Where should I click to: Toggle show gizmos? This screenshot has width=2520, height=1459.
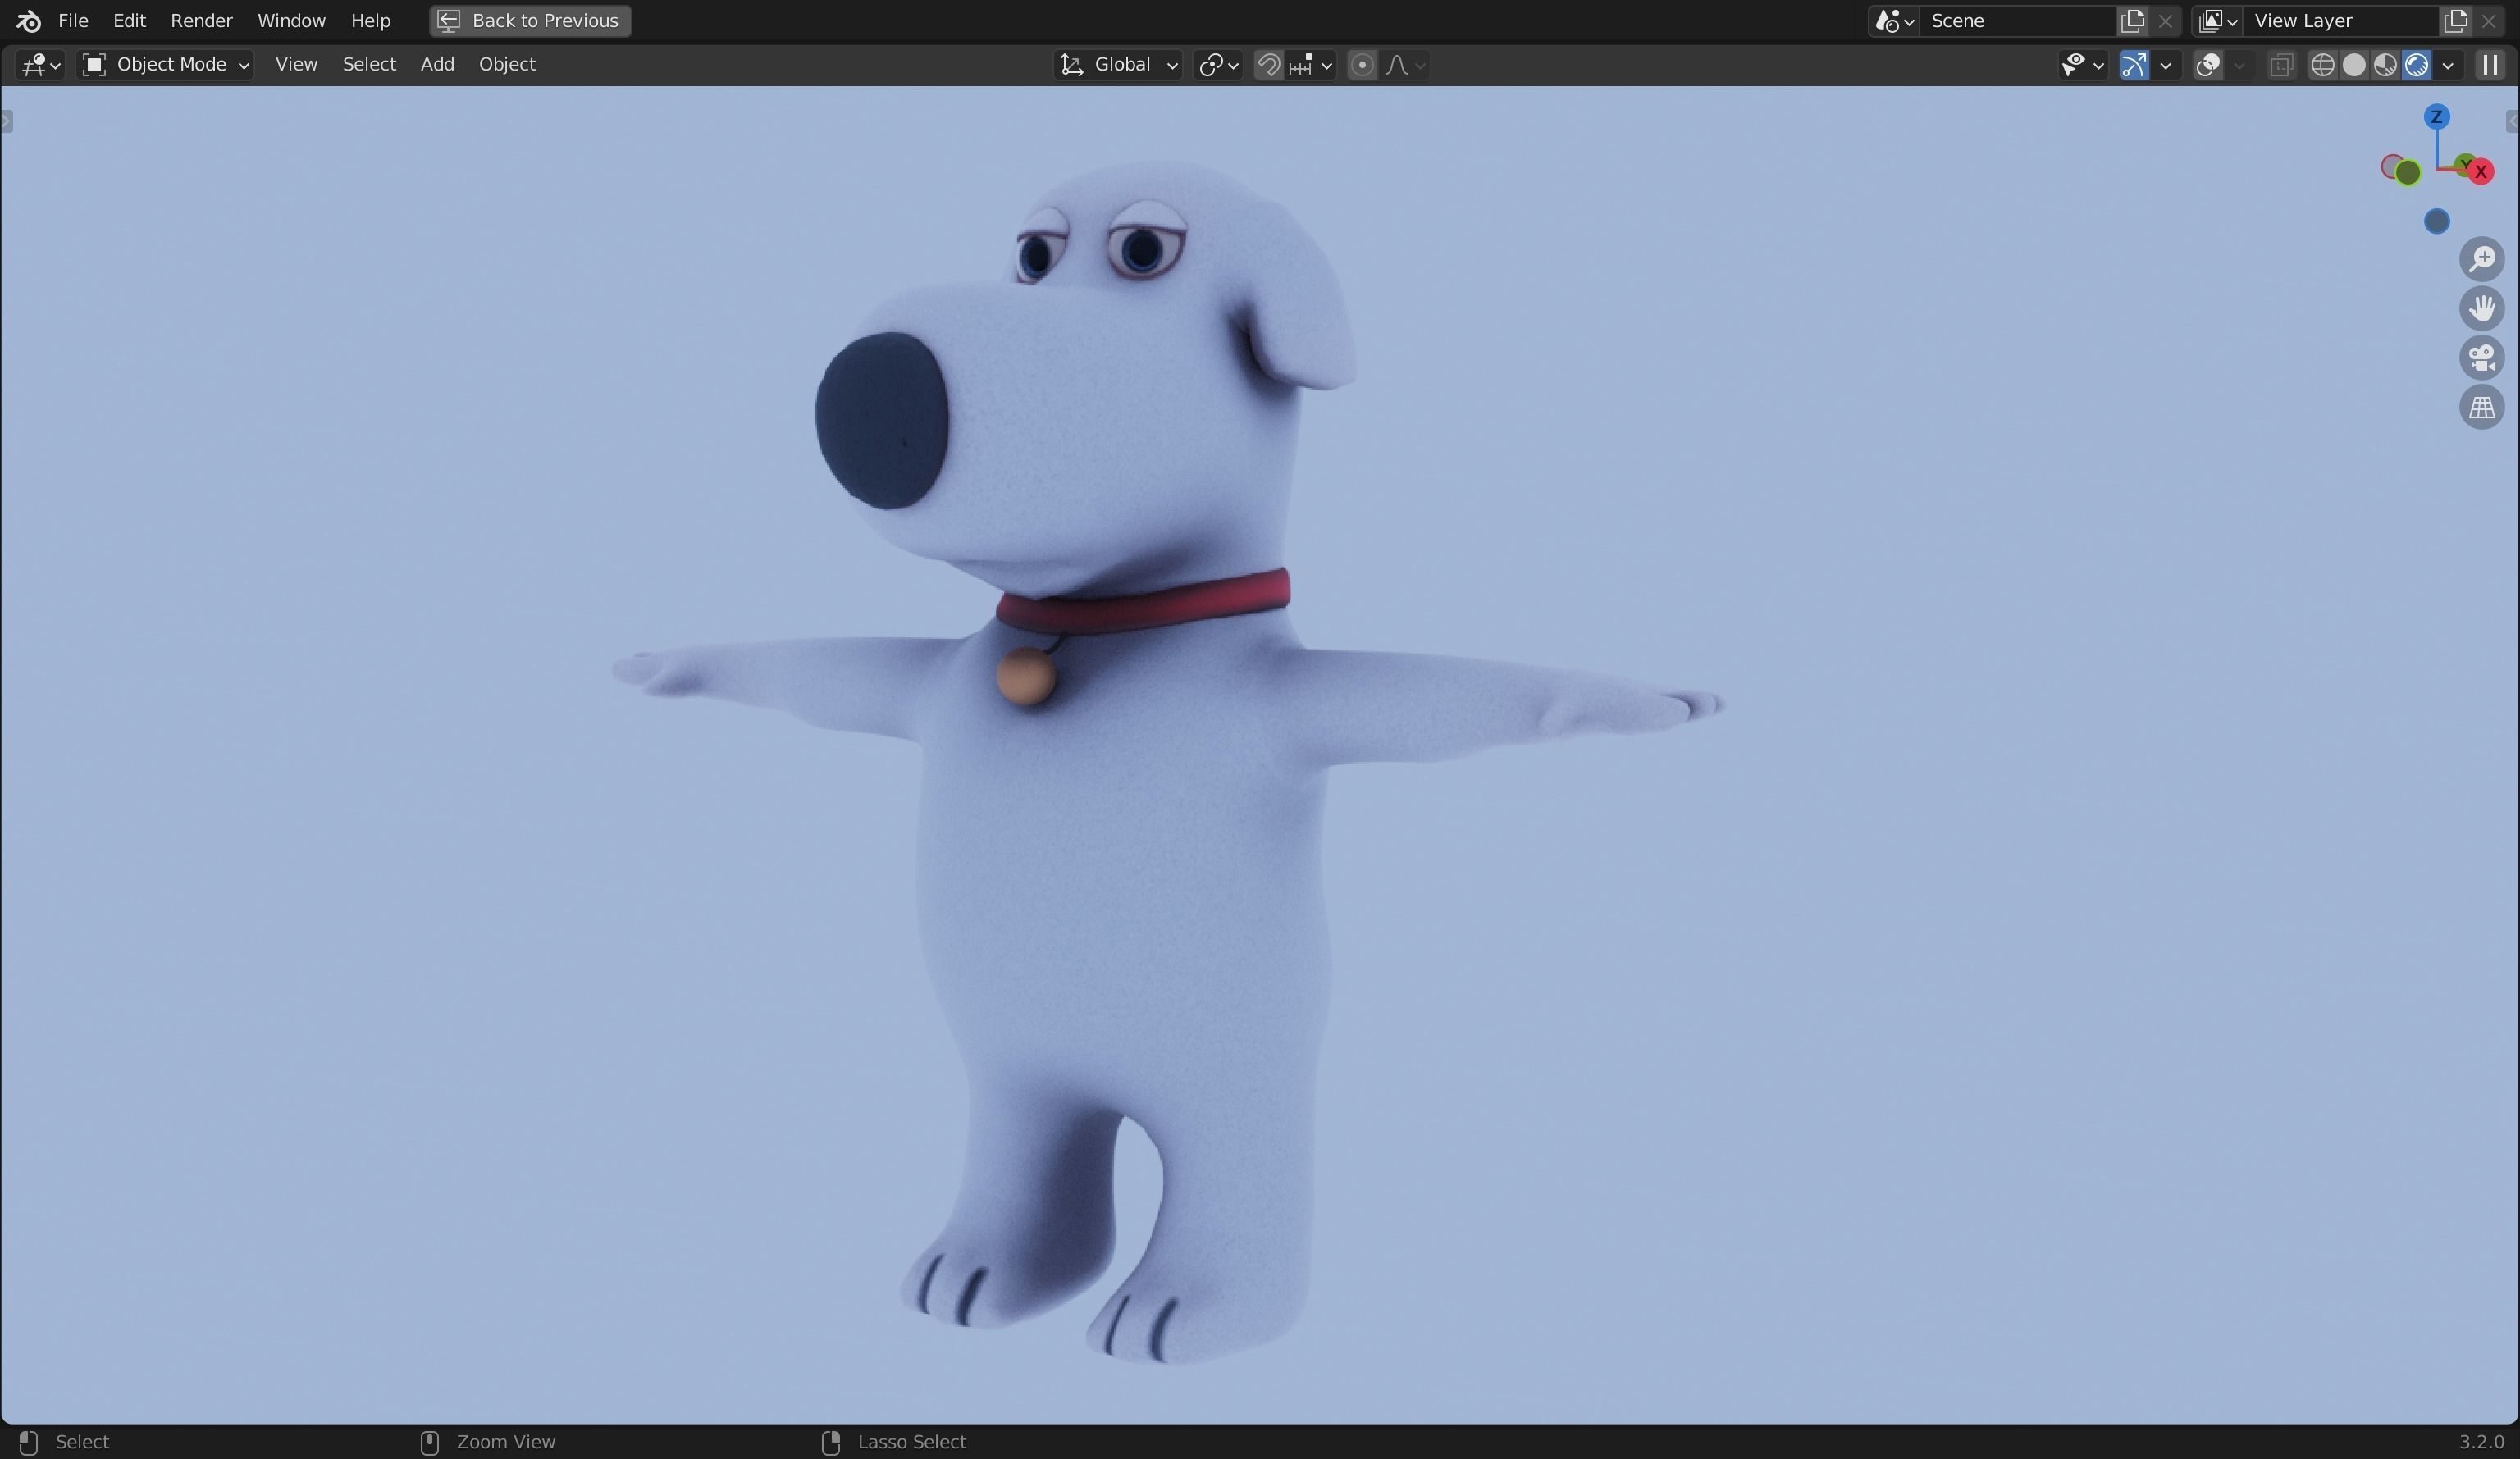pyautogui.click(x=2133, y=65)
